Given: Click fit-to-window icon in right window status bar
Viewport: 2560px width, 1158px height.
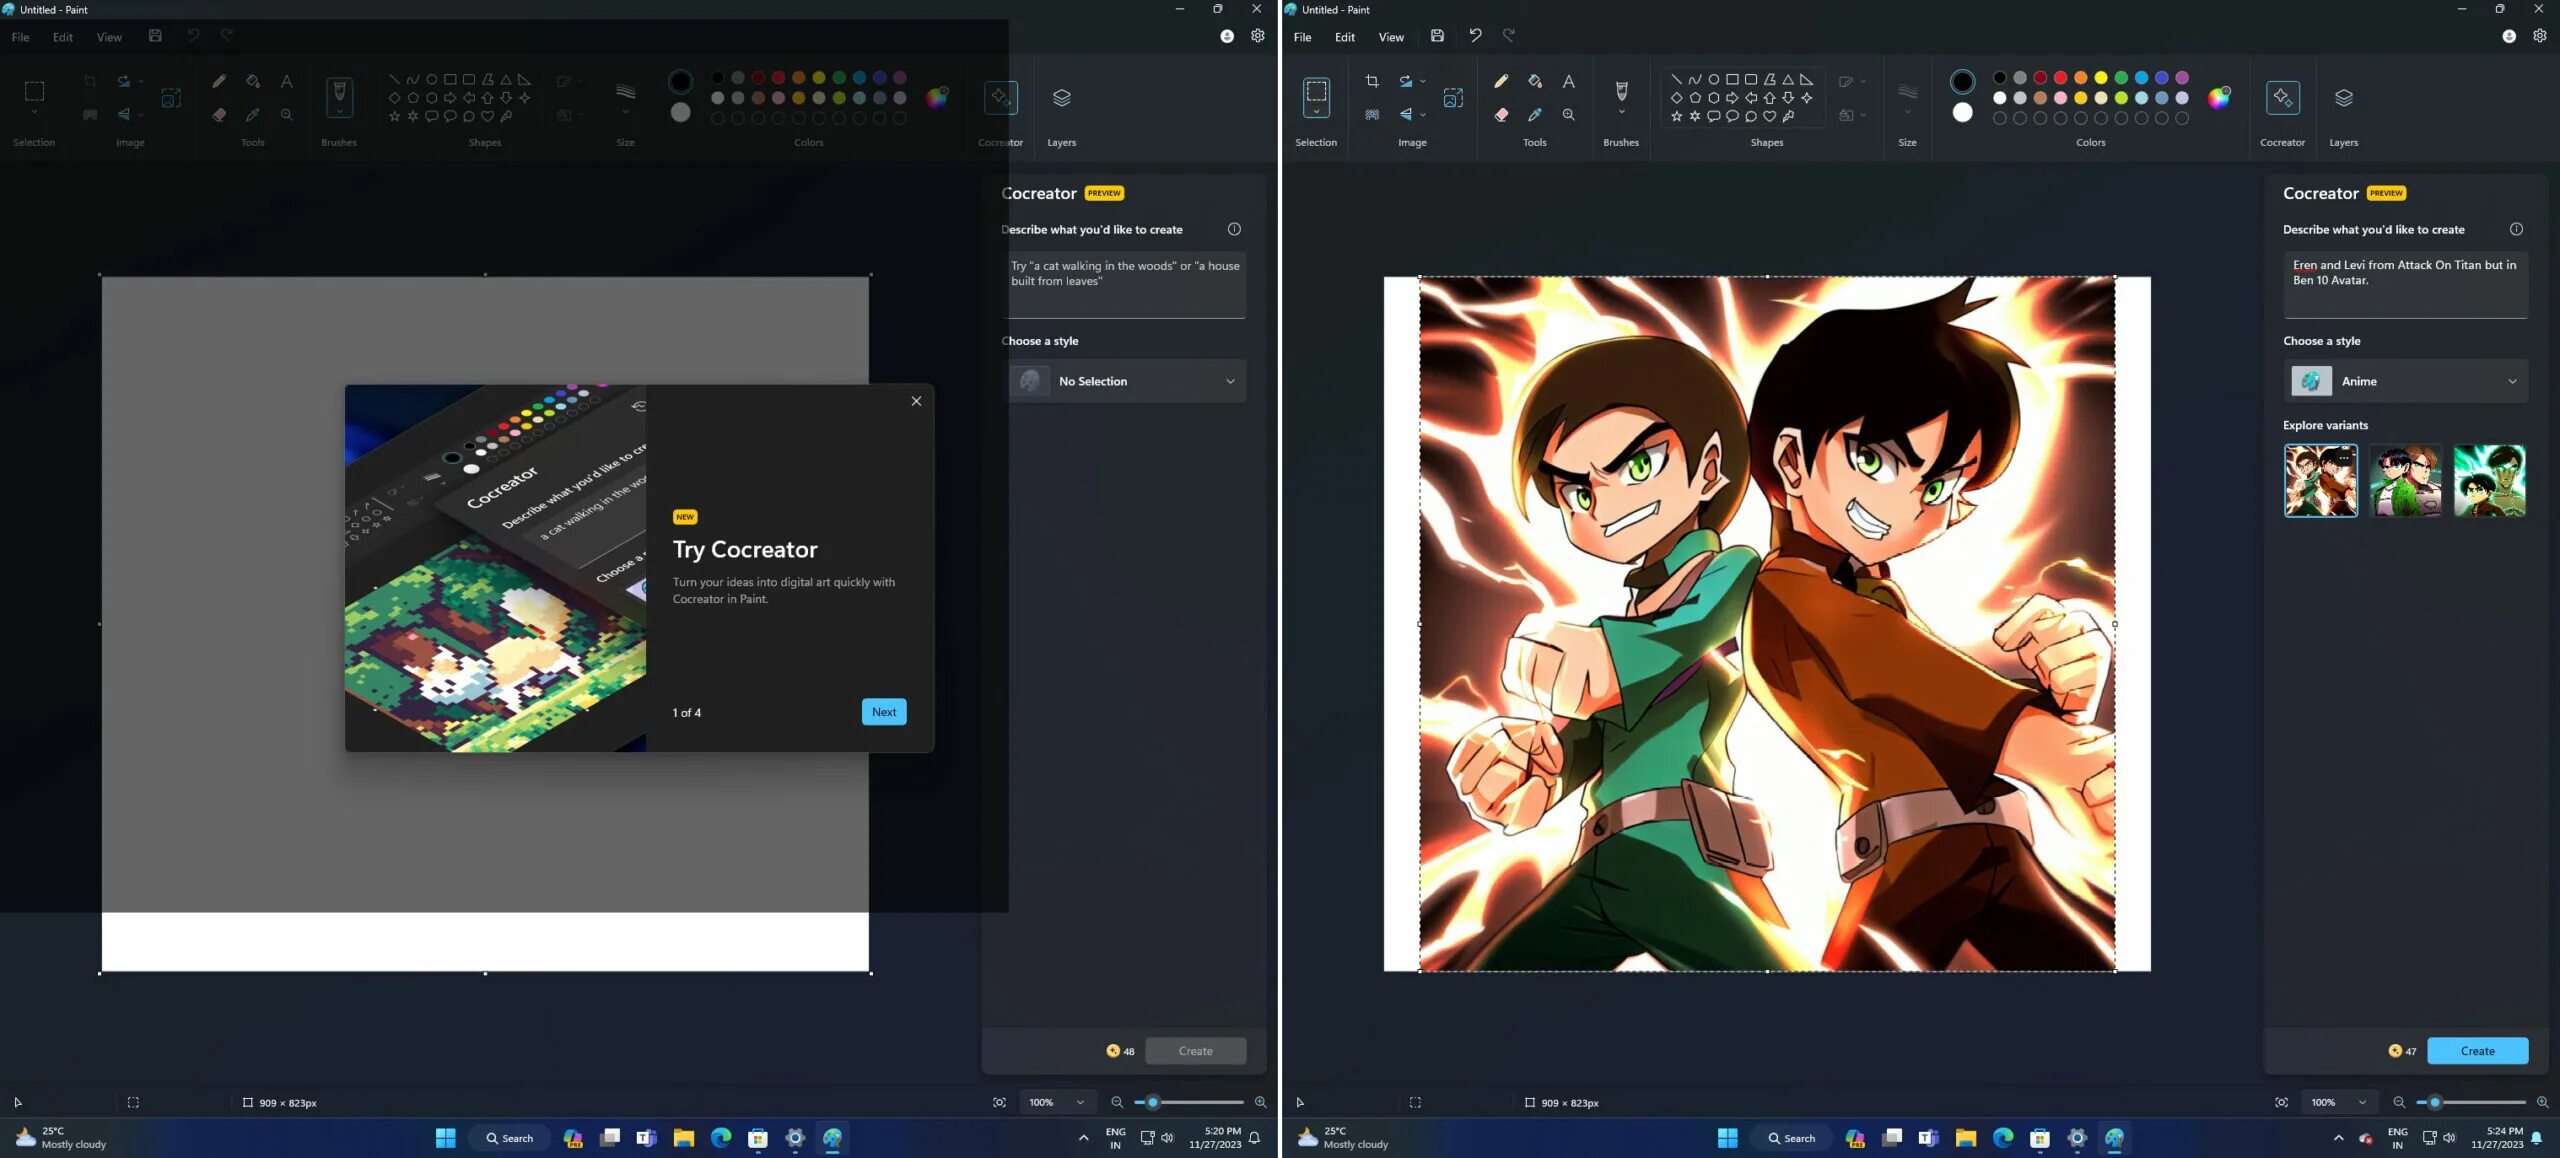Looking at the screenshot, I should coord(2281,1102).
